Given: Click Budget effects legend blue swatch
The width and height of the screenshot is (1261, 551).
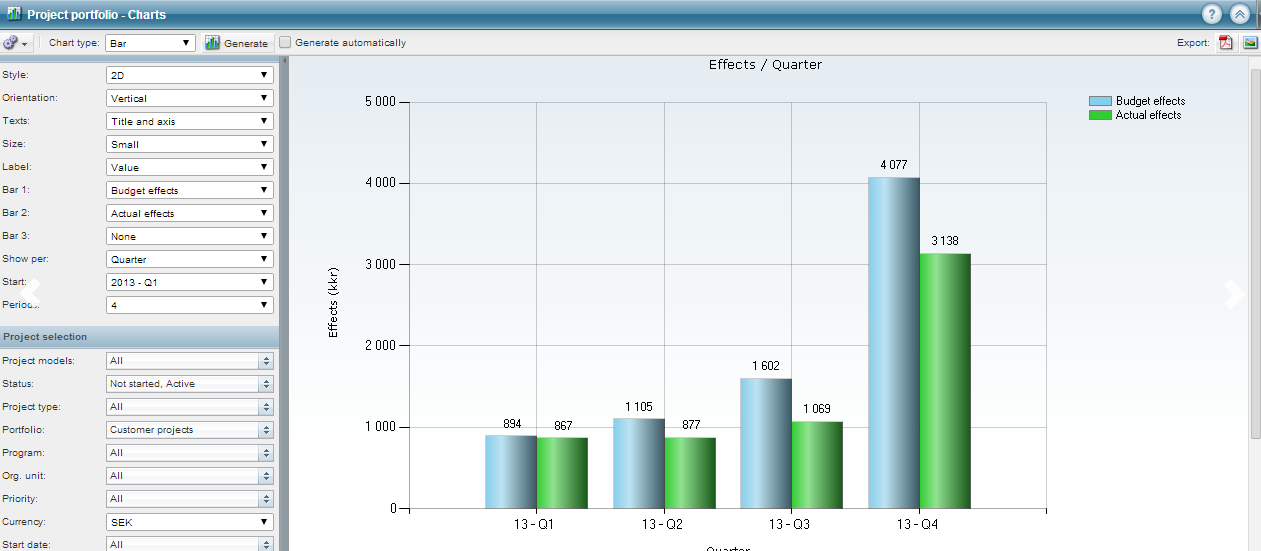Looking at the screenshot, I should (x=1100, y=101).
